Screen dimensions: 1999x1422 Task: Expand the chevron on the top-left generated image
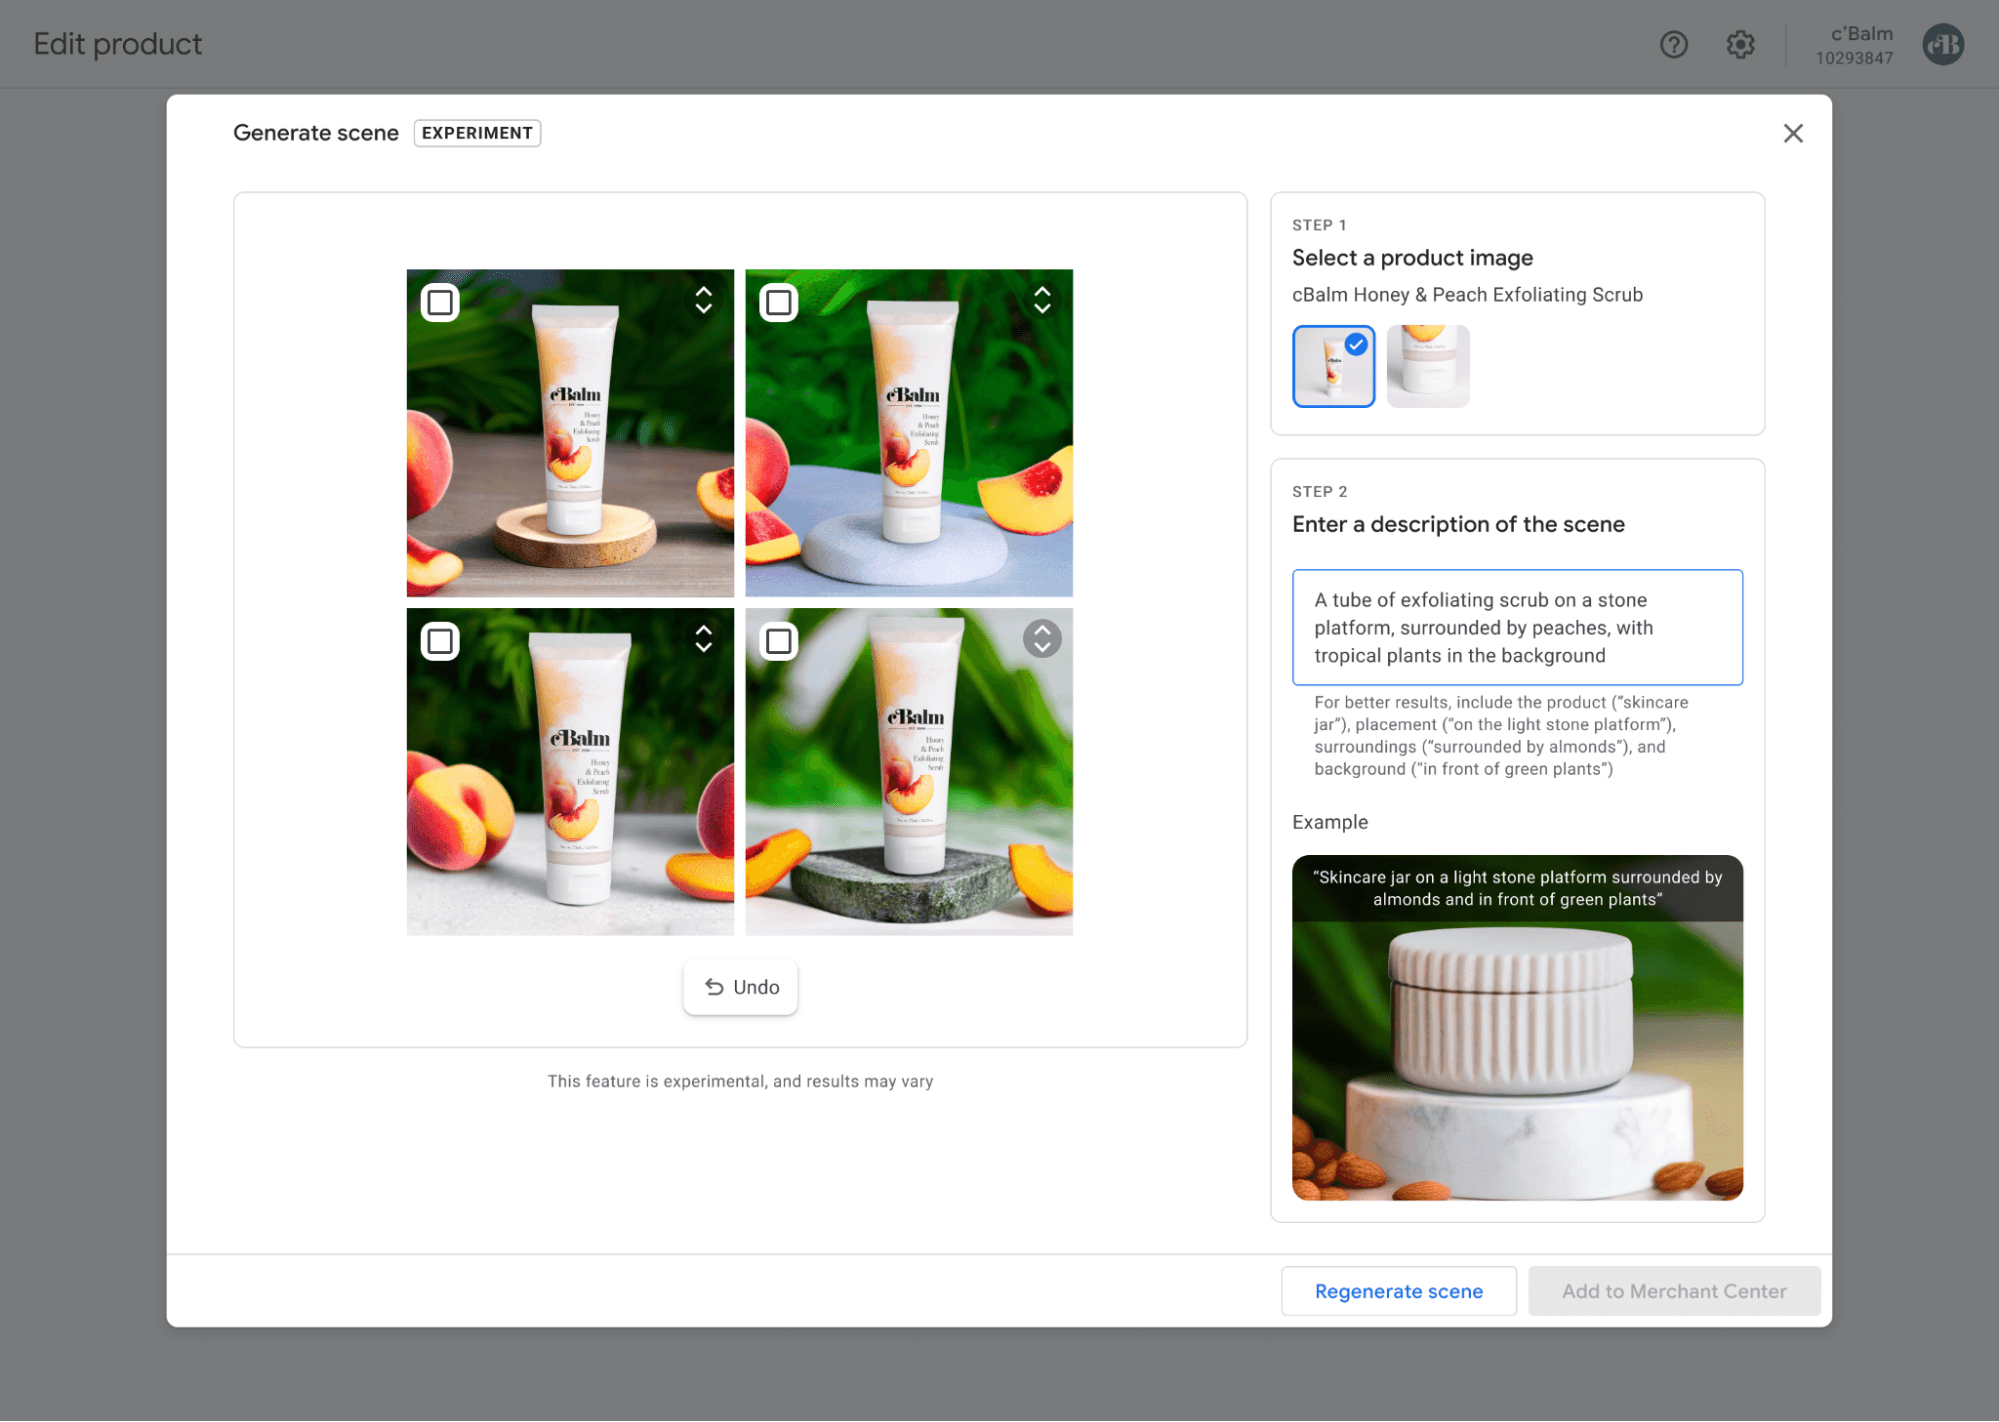[x=703, y=300]
